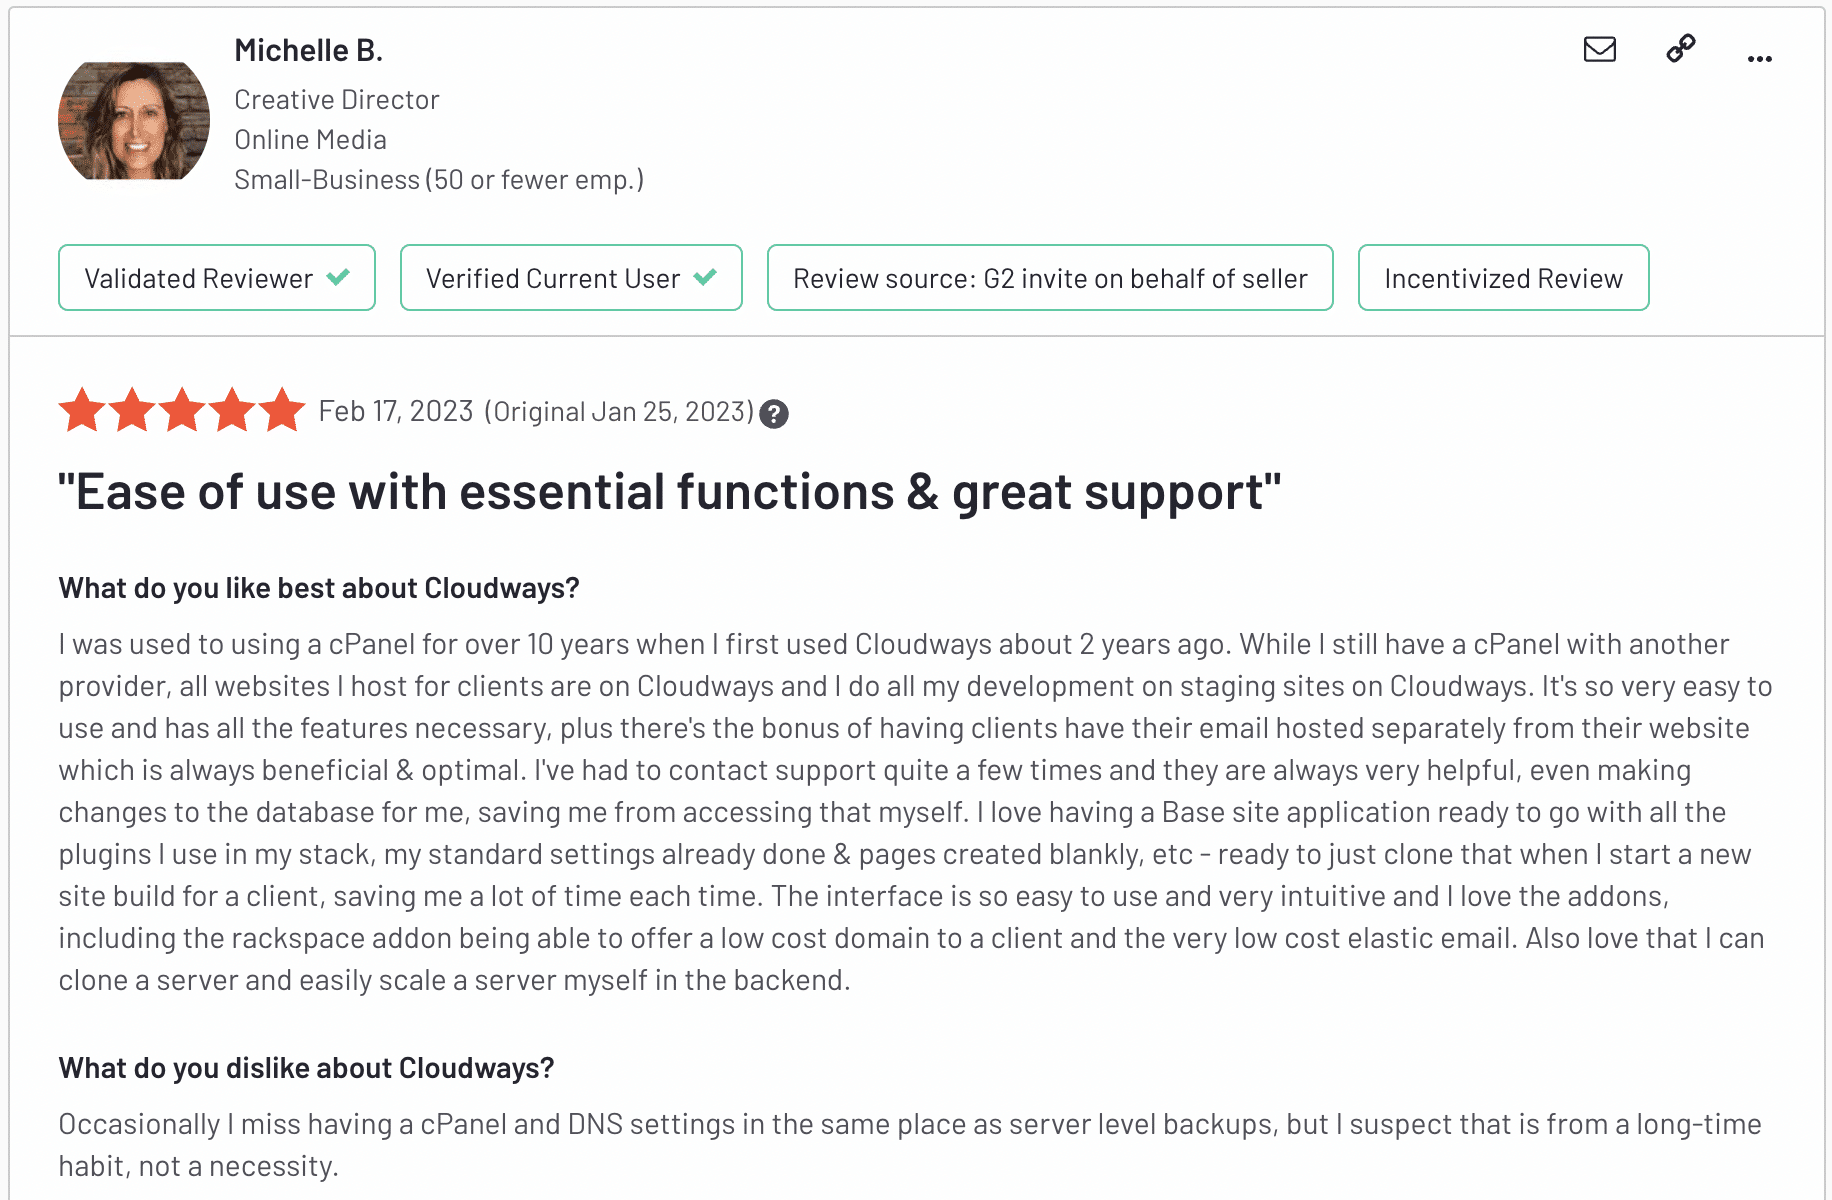Open the three-dots more options menu
This screenshot has height=1200, width=1832.
coord(1760,59)
